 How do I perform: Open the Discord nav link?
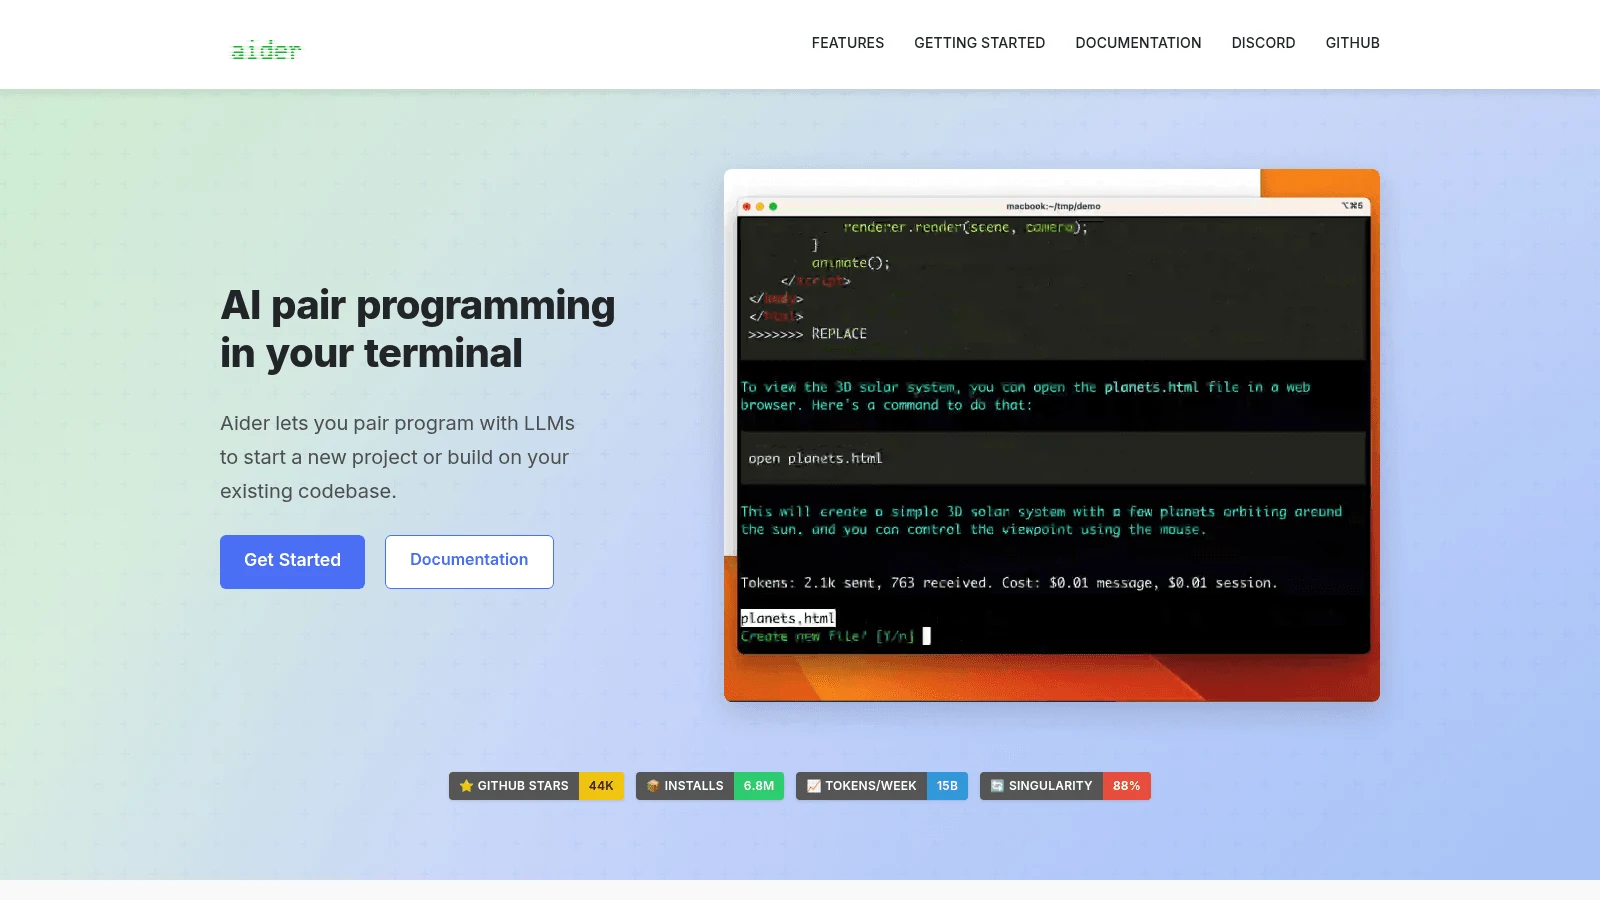[1263, 43]
